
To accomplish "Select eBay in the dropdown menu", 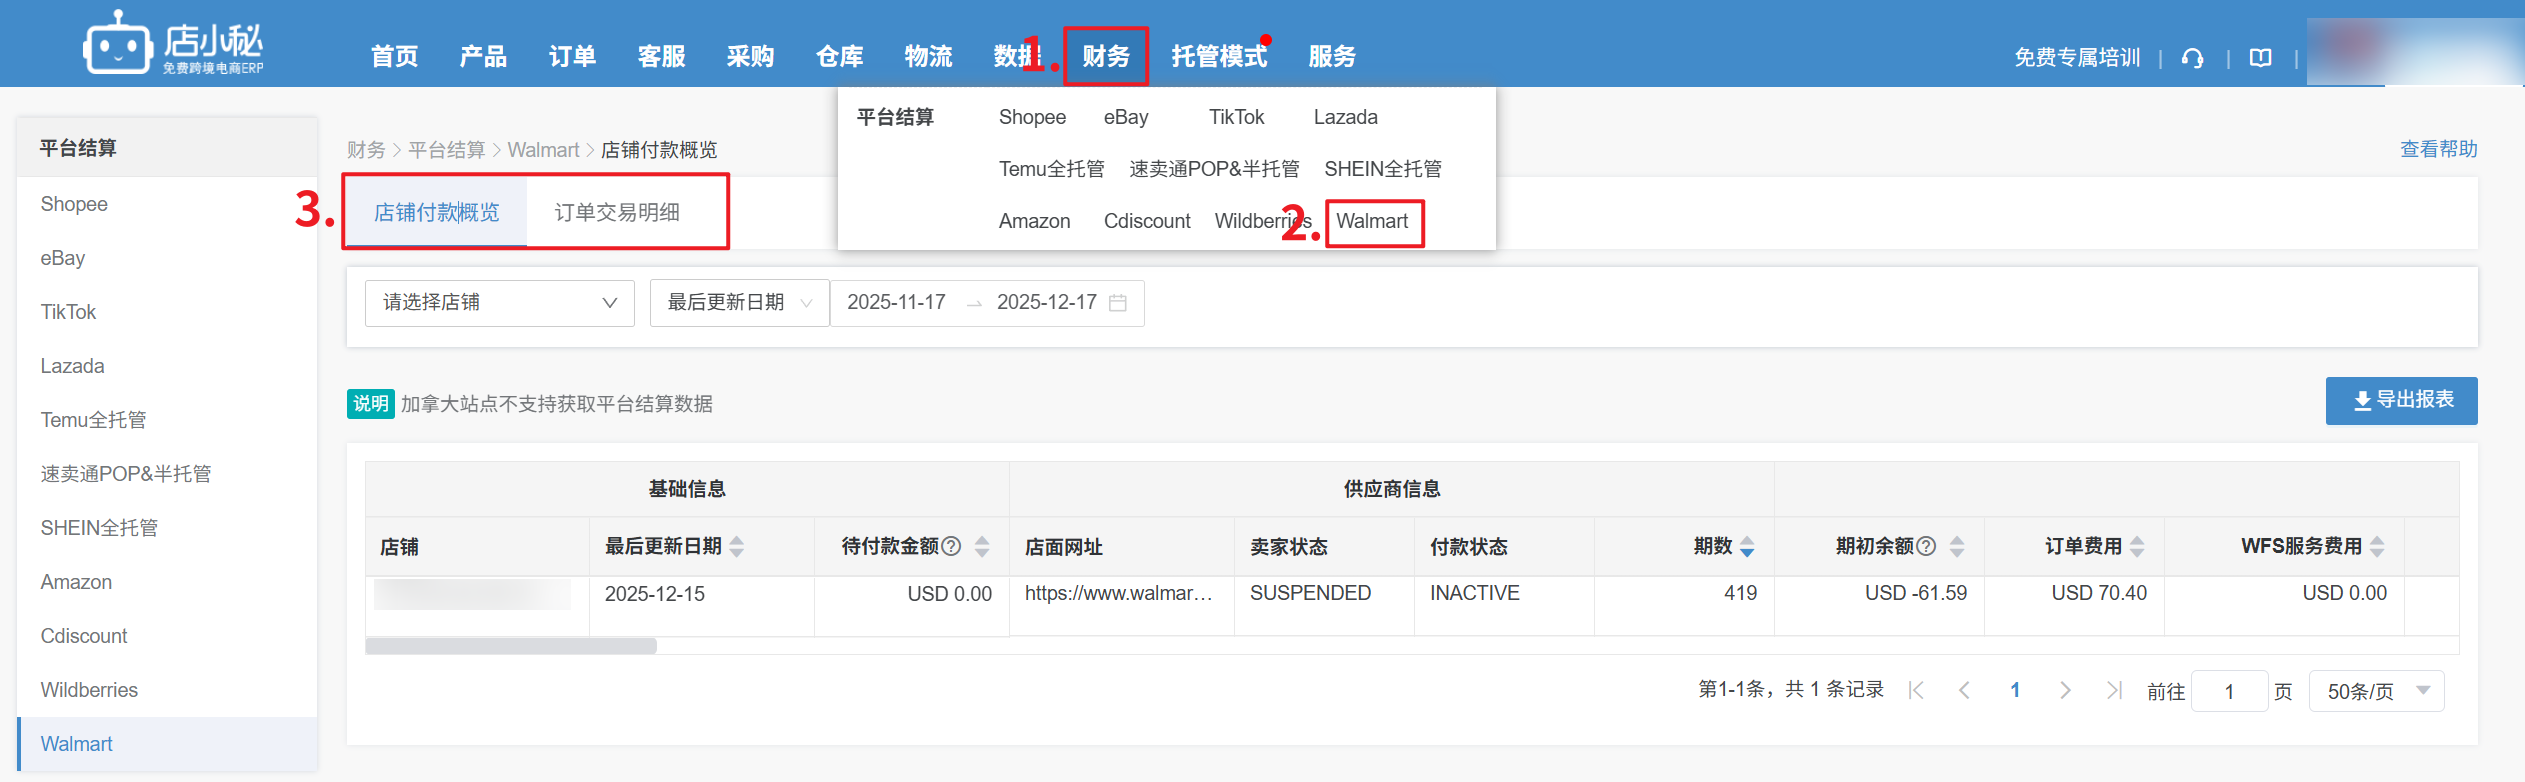I will pos(1126,117).
